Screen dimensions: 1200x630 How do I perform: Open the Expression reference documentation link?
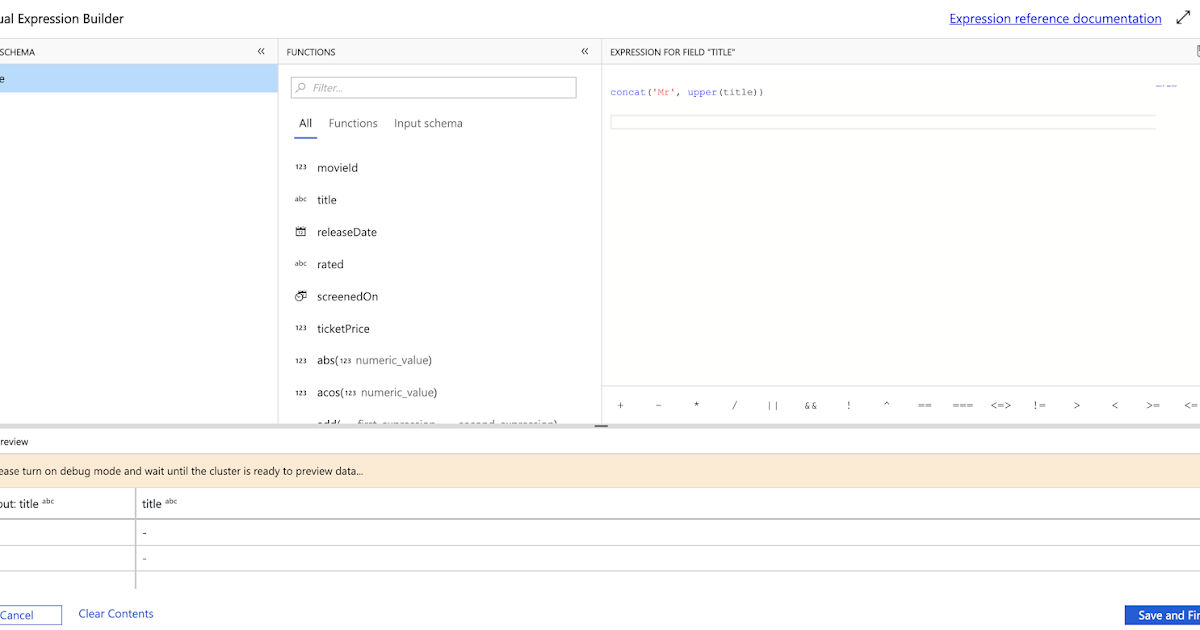click(x=1055, y=18)
